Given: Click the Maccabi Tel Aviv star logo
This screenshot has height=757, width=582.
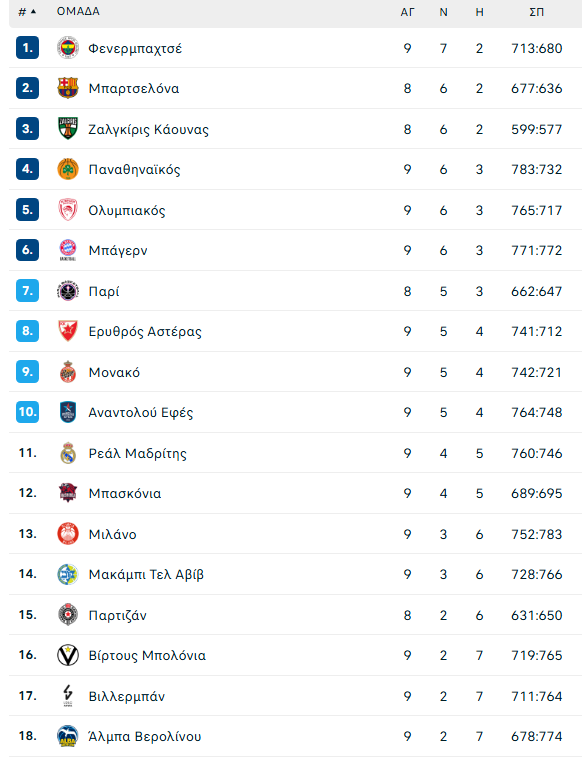Looking at the screenshot, I should tap(68, 575).
